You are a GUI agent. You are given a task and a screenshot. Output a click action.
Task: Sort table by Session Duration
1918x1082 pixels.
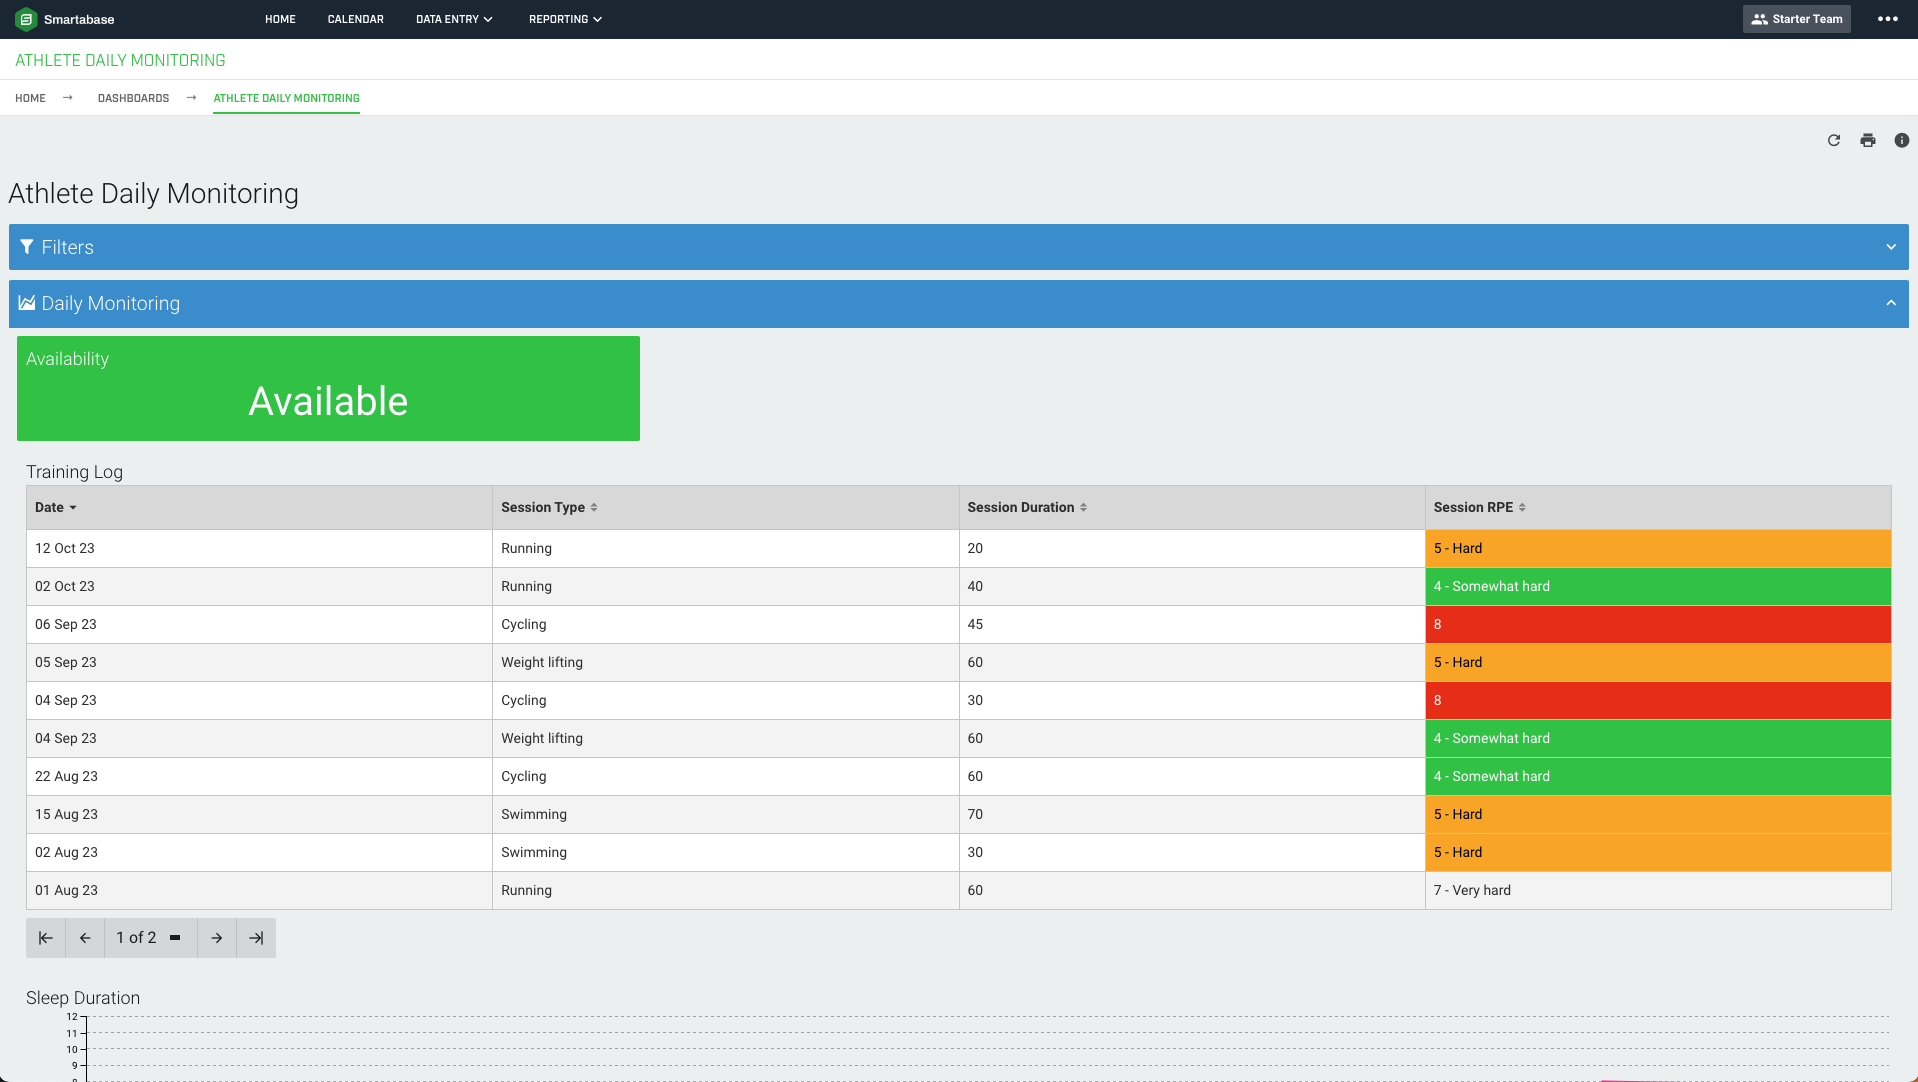pos(1026,507)
